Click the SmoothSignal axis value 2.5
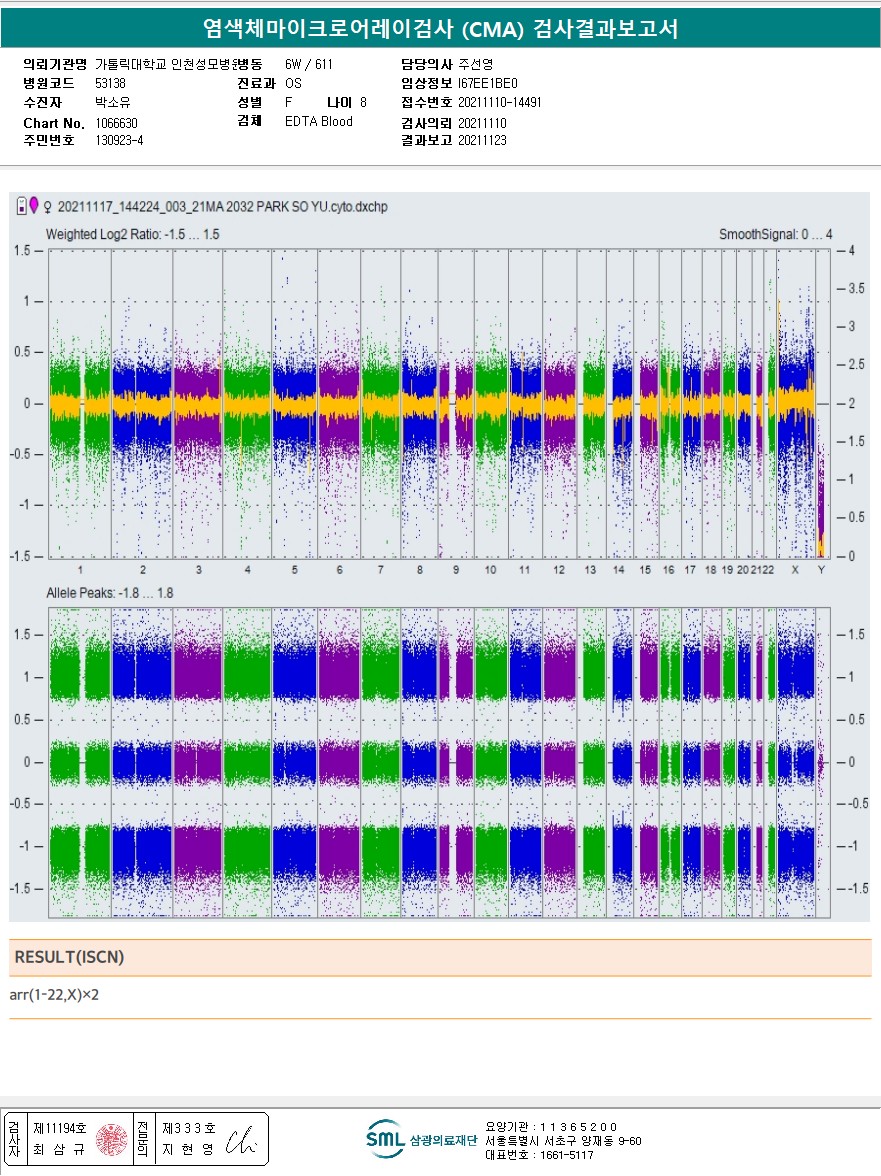The height and width of the screenshot is (1176, 881). (x=856, y=364)
